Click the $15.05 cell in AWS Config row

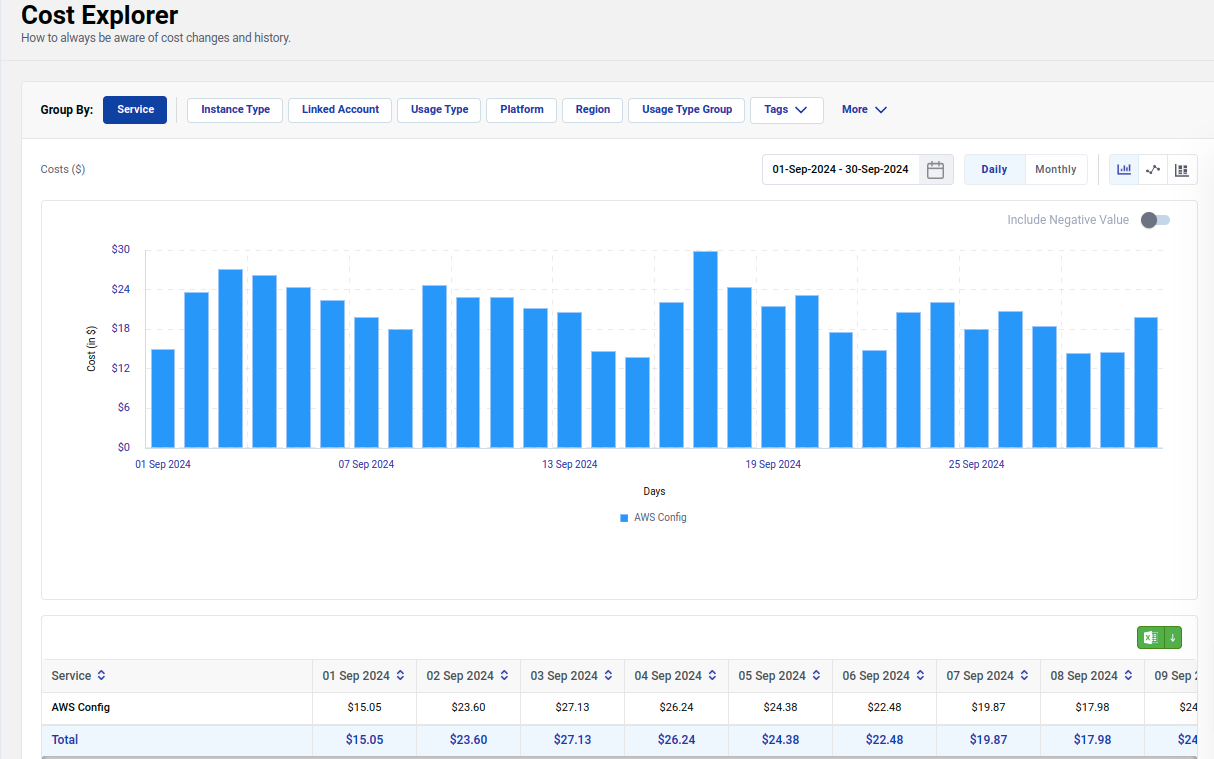click(x=364, y=708)
